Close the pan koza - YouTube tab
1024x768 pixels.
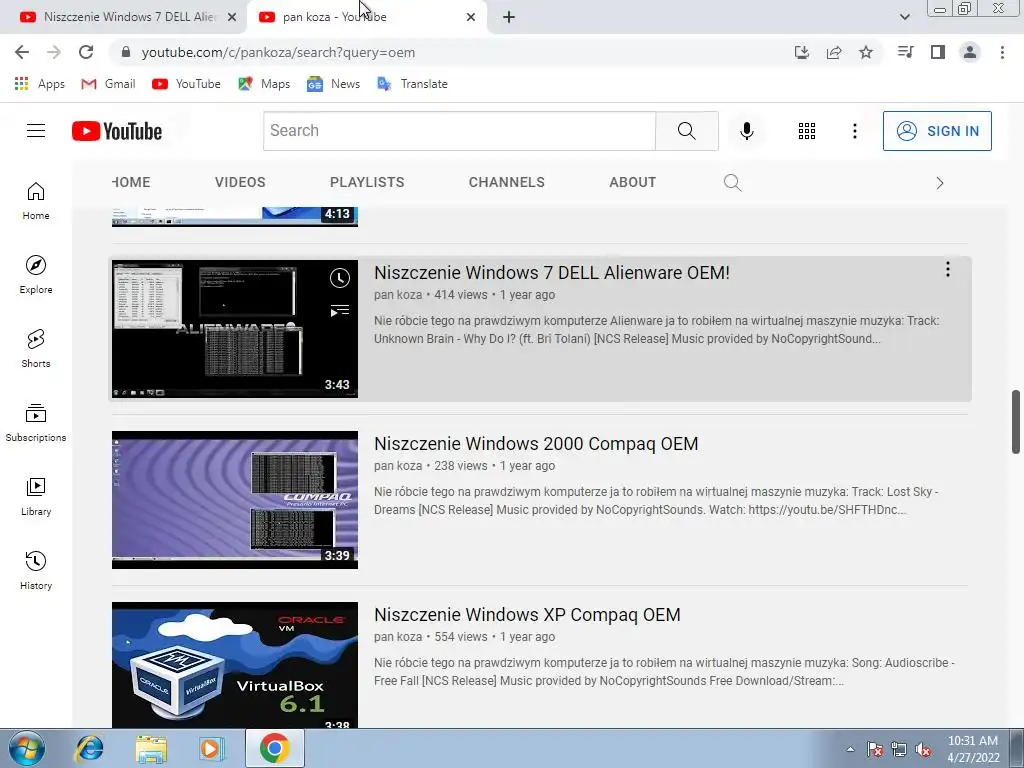(x=471, y=17)
